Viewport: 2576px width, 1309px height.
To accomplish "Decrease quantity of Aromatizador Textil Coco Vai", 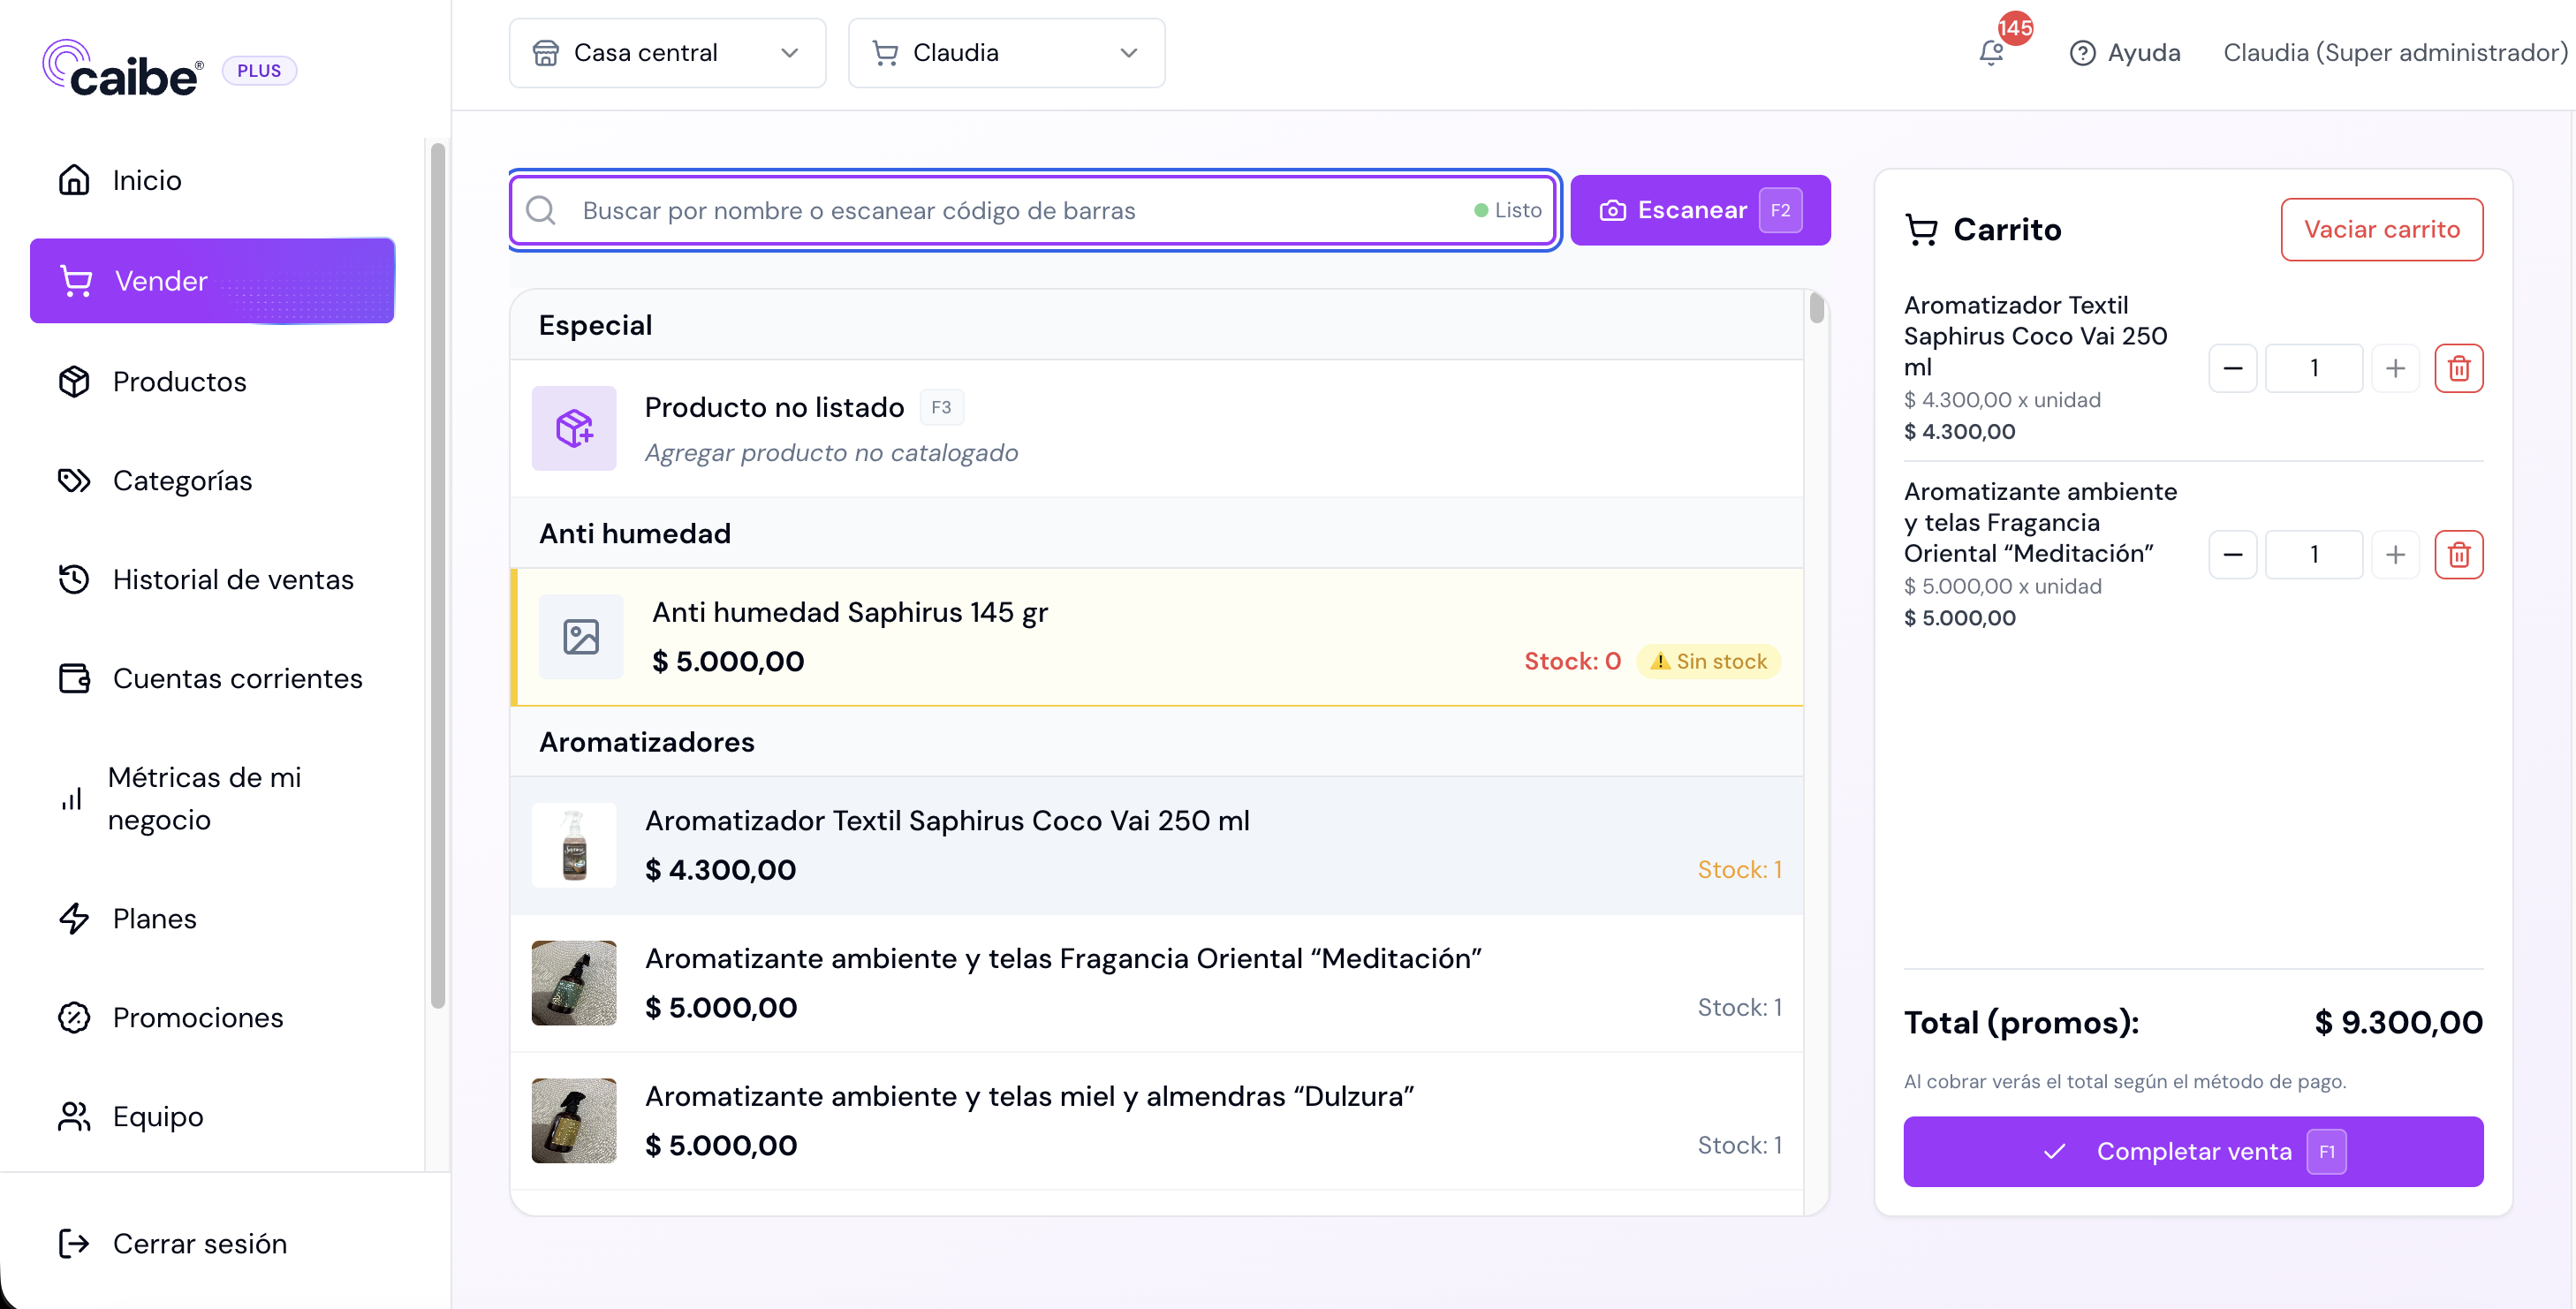I will pos(2233,368).
